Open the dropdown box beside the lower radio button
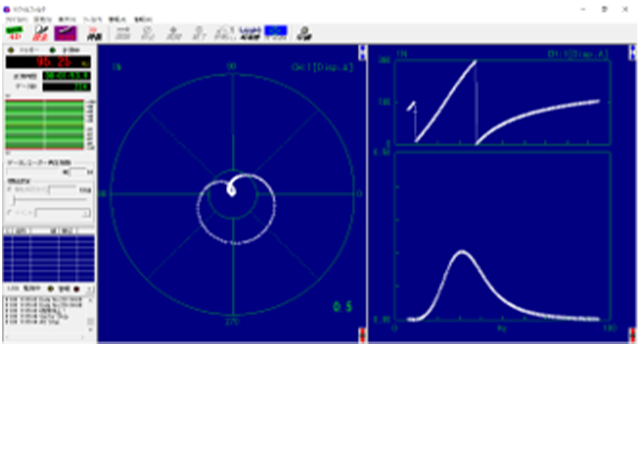 point(62,213)
